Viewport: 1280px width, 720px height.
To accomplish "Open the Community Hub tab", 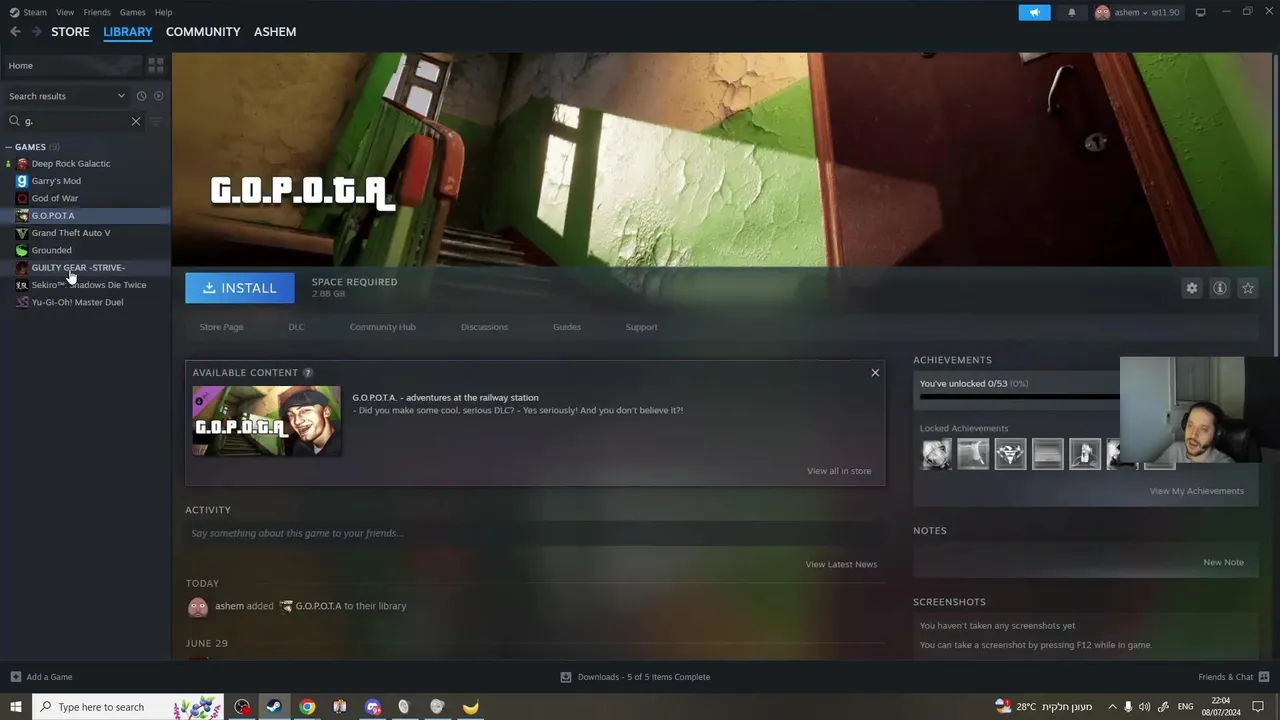I will point(382,327).
